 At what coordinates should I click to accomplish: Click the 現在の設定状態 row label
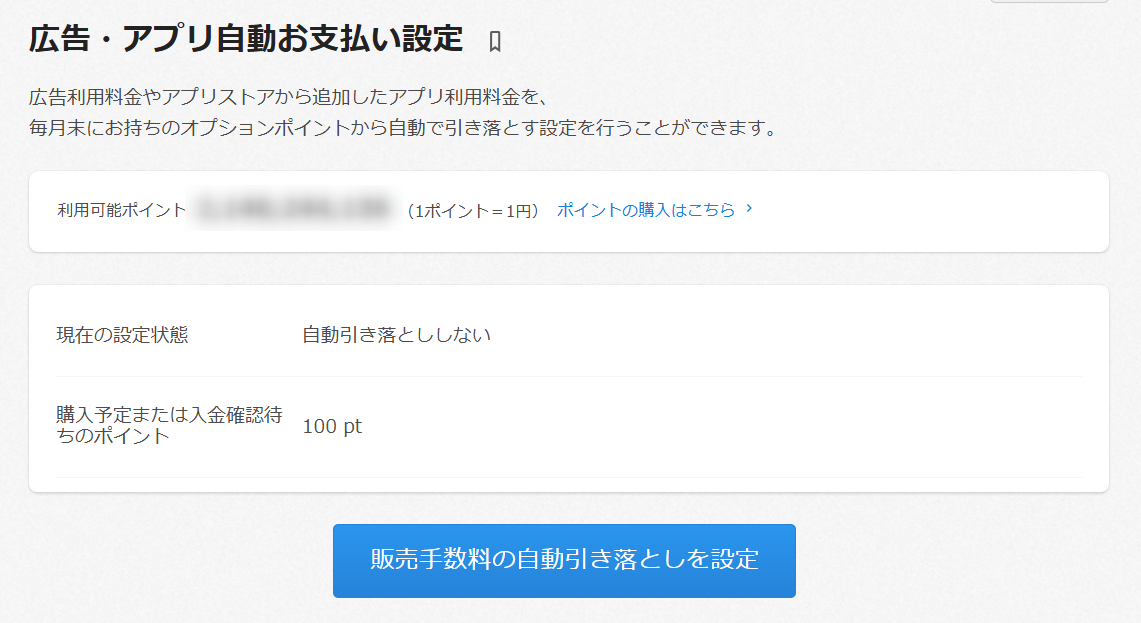[122, 335]
